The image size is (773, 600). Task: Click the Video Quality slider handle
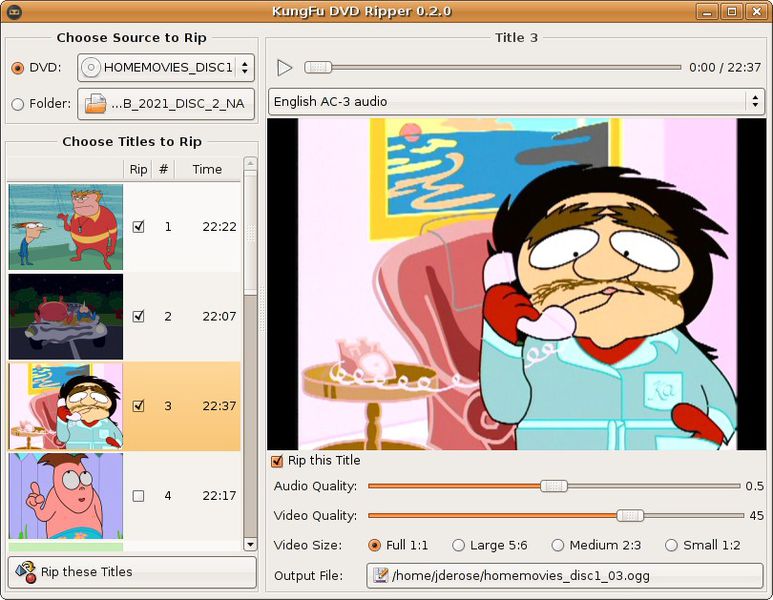pos(630,515)
